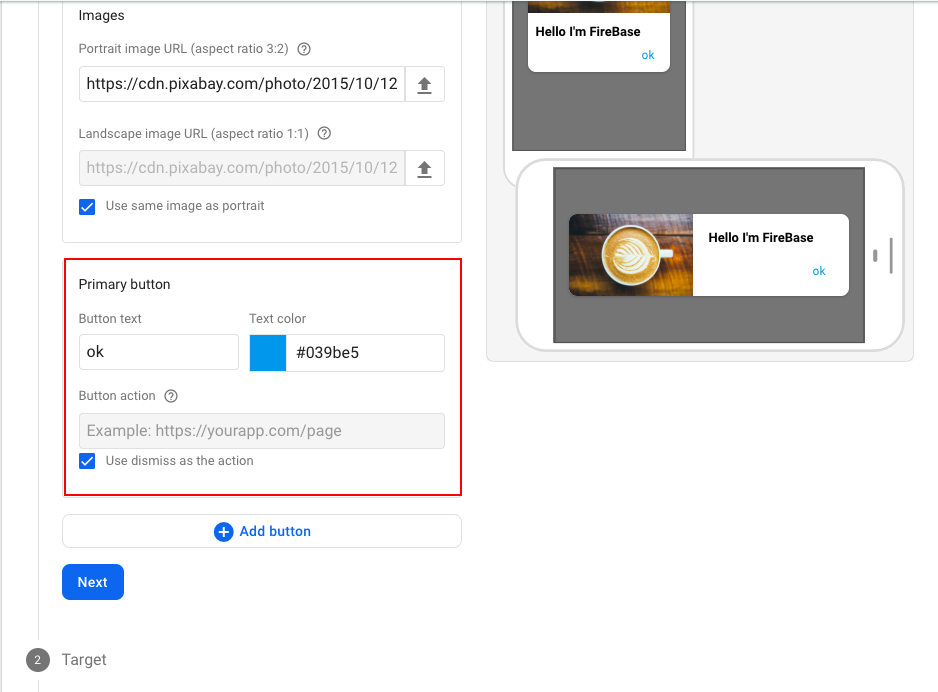Click the Button action URL field

click(261, 431)
